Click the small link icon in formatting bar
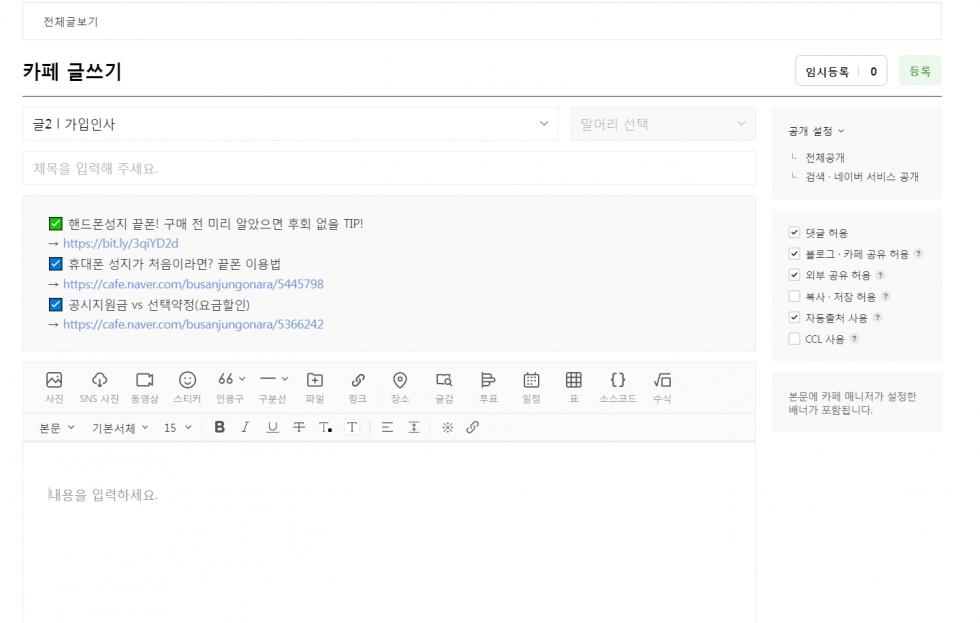Viewport: 980px width, 623px height. coord(472,427)
